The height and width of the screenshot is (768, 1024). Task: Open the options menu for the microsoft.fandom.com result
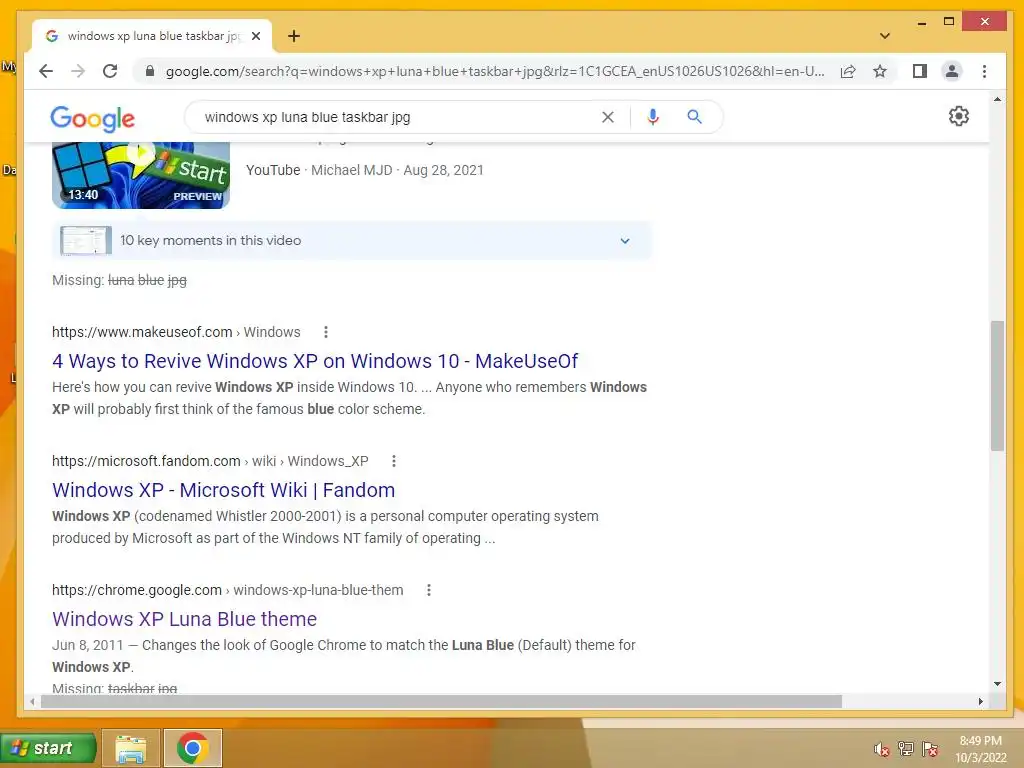[394, 461]
